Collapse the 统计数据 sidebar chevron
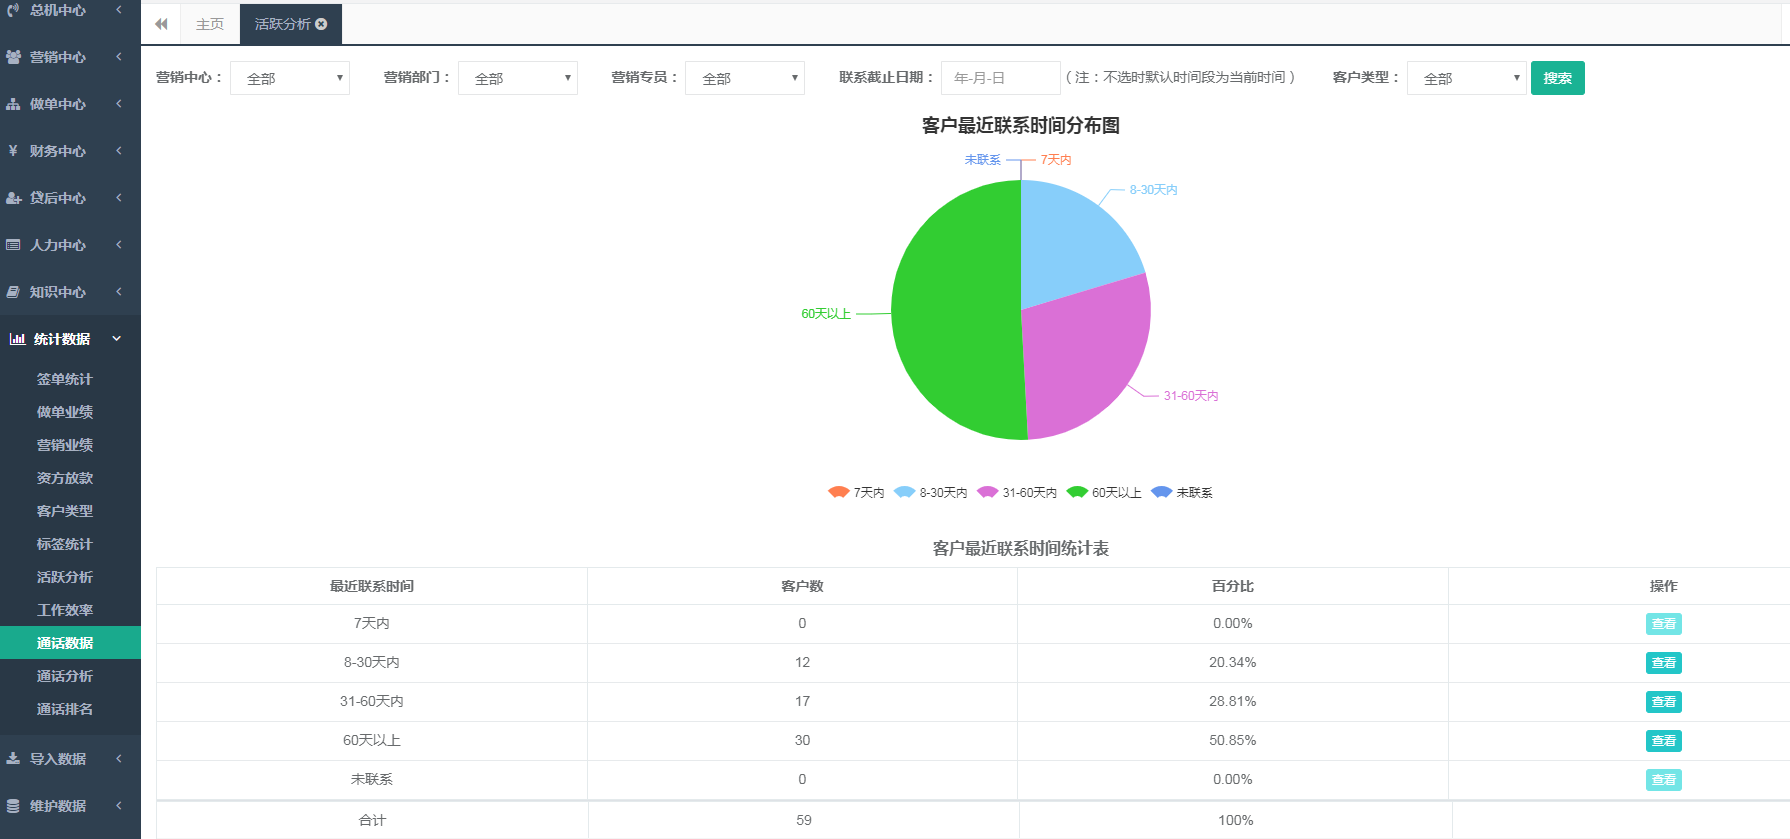The width and height of the screenshot is (1790, 839). [117, 339]
